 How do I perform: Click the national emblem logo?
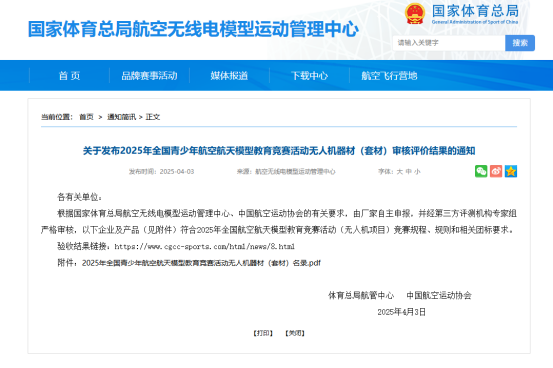[x=415, y=14]
